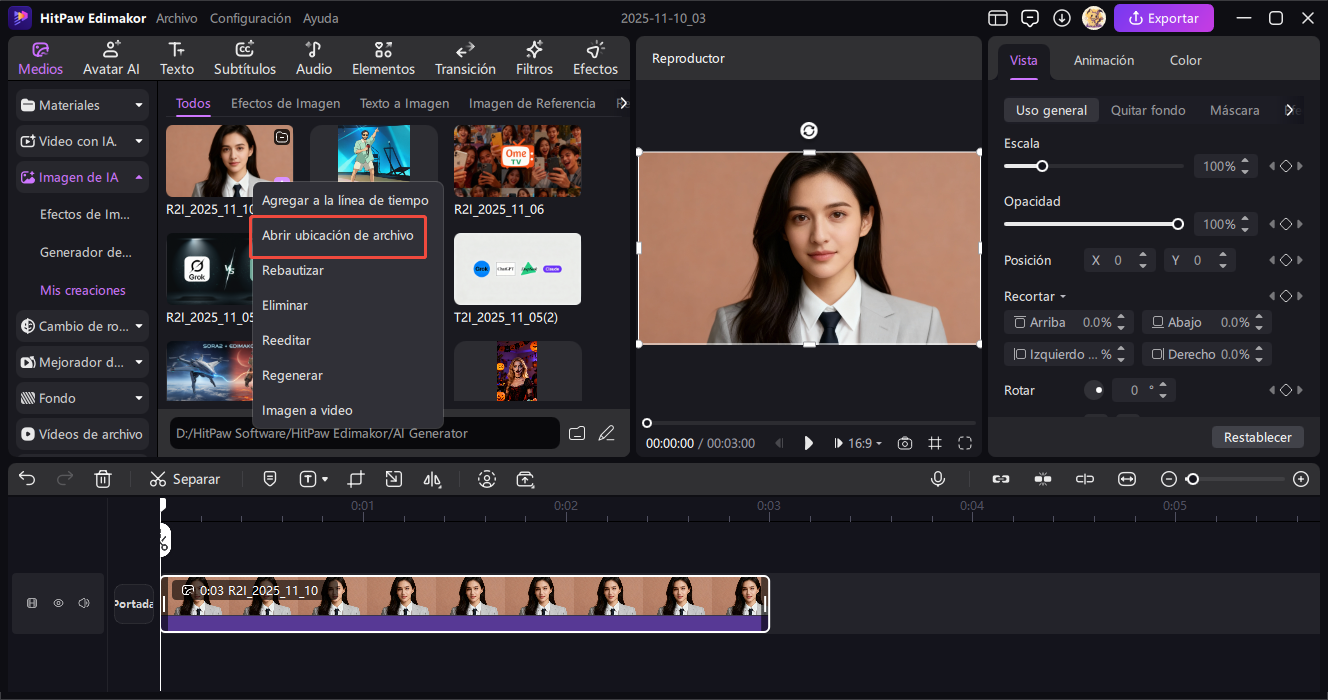Switch to the Animación tab

(1103, 60)
